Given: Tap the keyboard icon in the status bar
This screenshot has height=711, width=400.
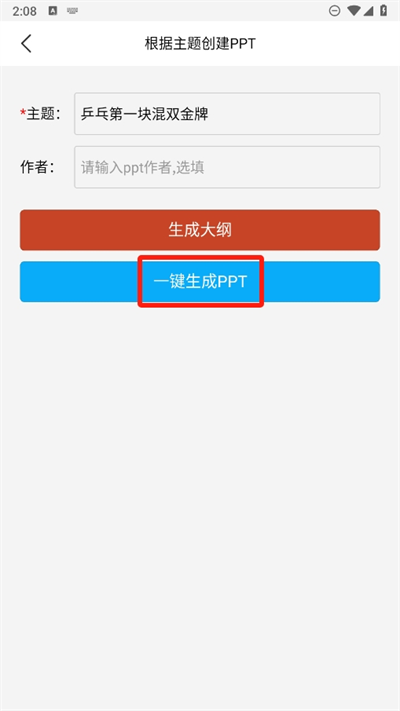Looking at the screenshot, I should pos(72,11).
